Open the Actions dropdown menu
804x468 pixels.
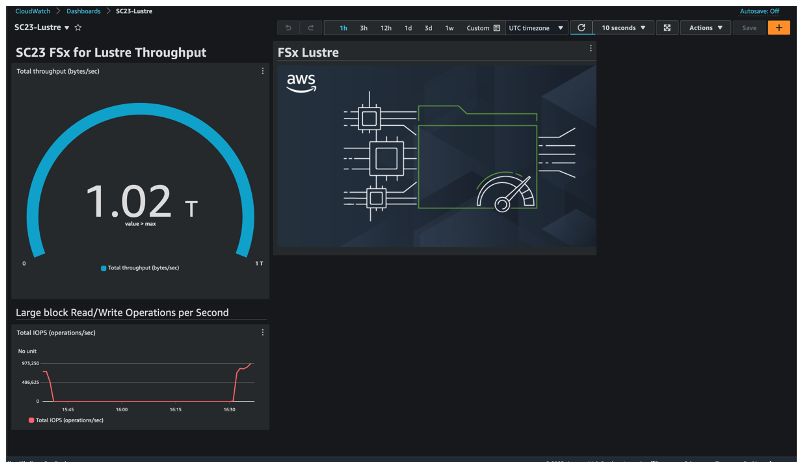pyautogui.click(x=706, y=28)
